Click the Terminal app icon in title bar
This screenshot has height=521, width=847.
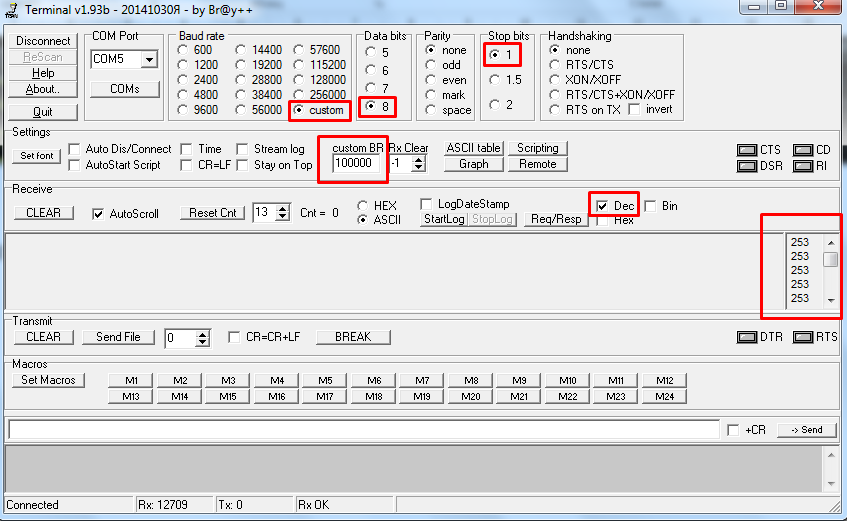coord(11,10)
